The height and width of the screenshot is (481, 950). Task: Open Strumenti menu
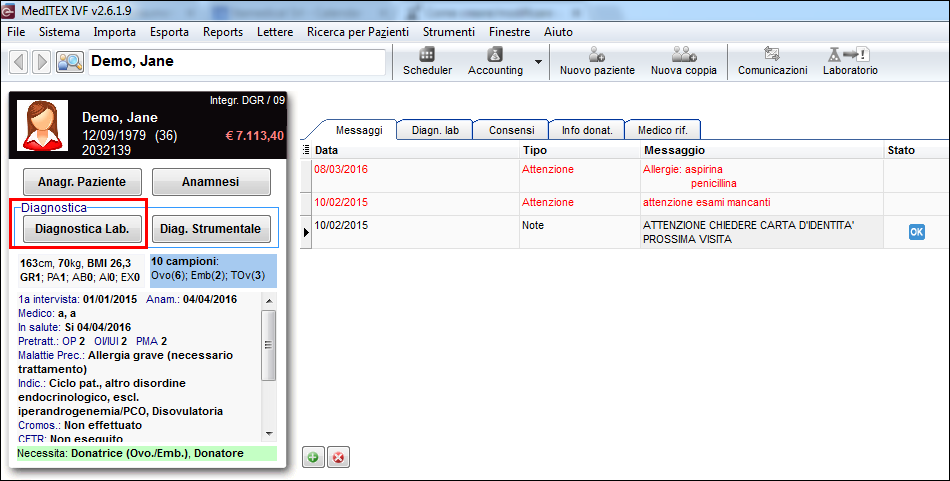tap(449, 32)
